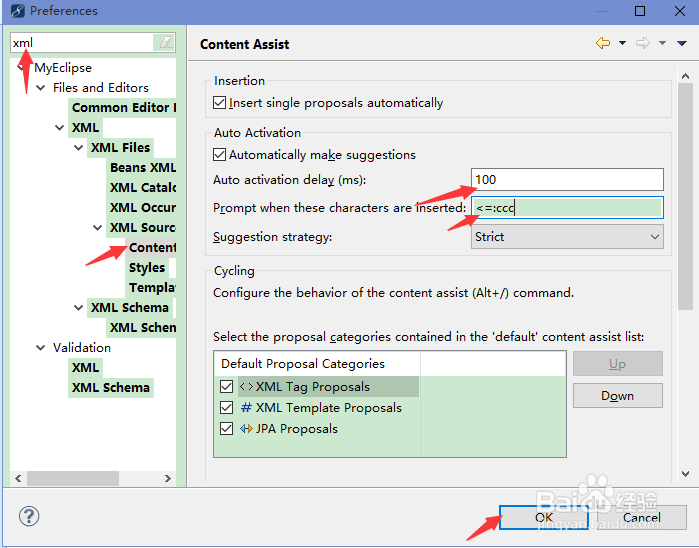Click the XML Tag Proposals angle-bracket icon
The image size is (699, 548).
(x=247, y=387)
